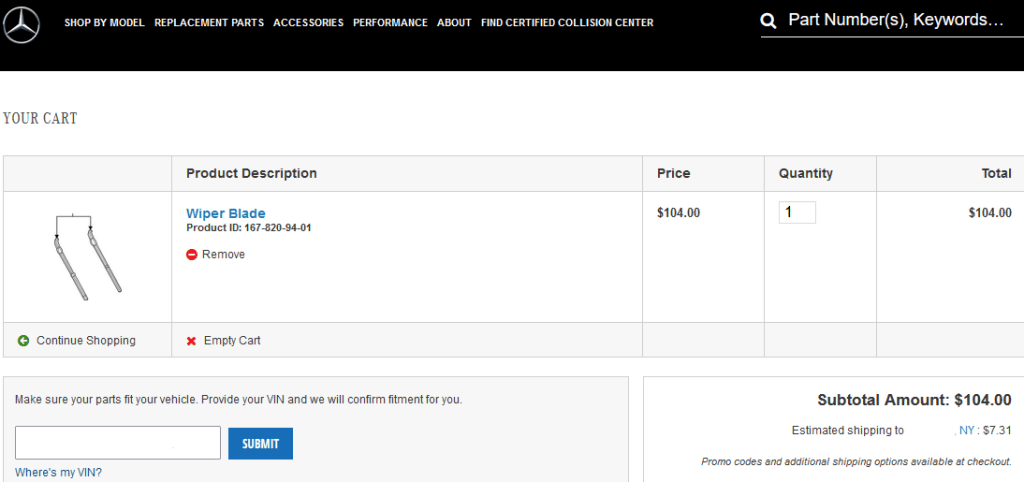
Task: Open Find Certified Collision Center
Action: coord(567,22)
